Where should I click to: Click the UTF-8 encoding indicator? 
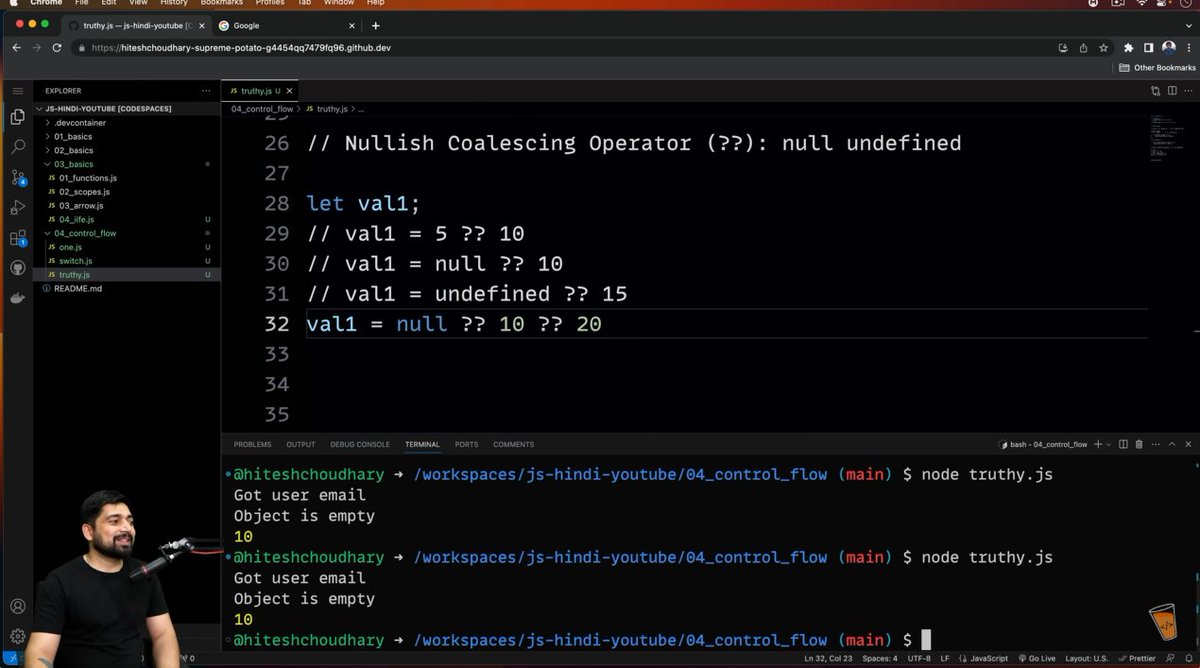point(920,659)
